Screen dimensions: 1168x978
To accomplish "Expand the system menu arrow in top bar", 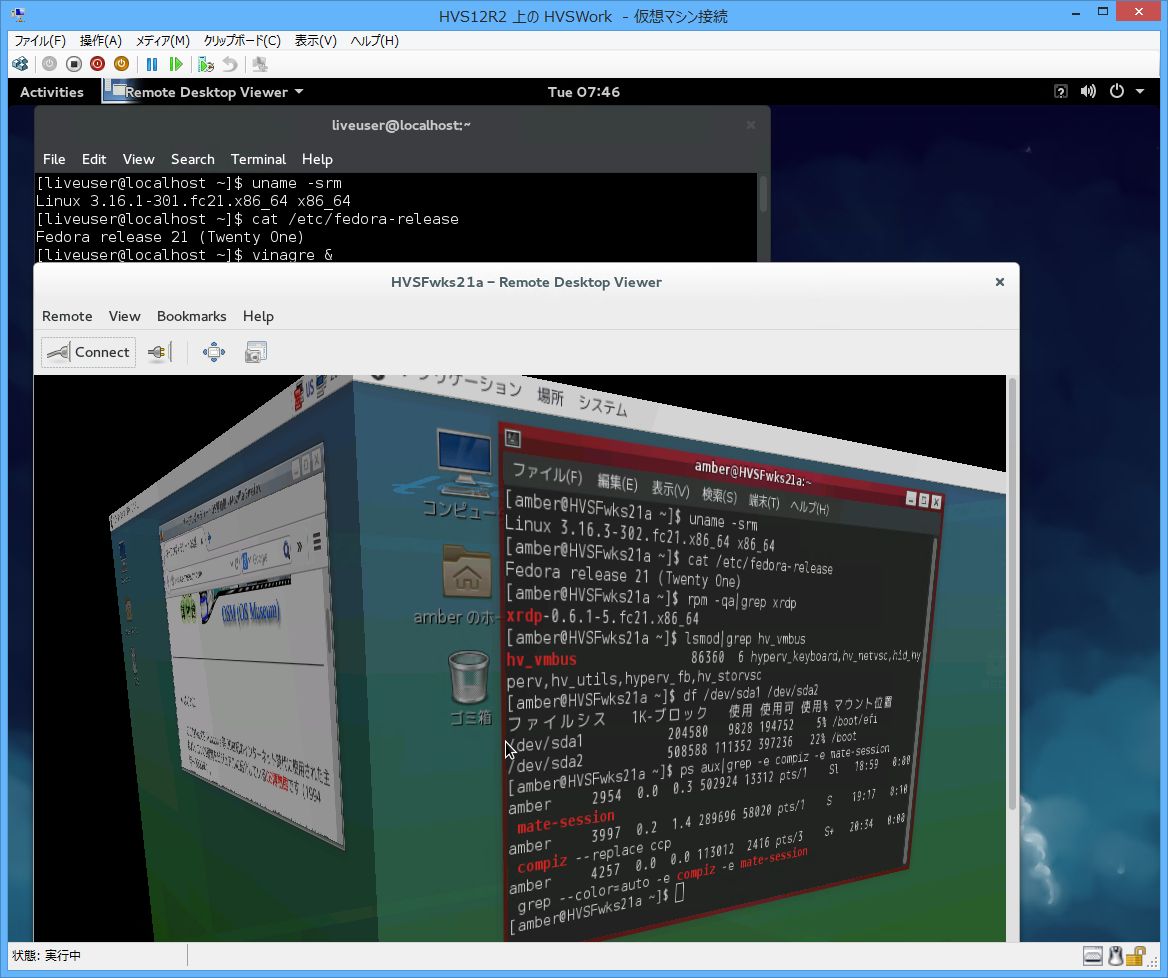I will [x=1140, y=92].
